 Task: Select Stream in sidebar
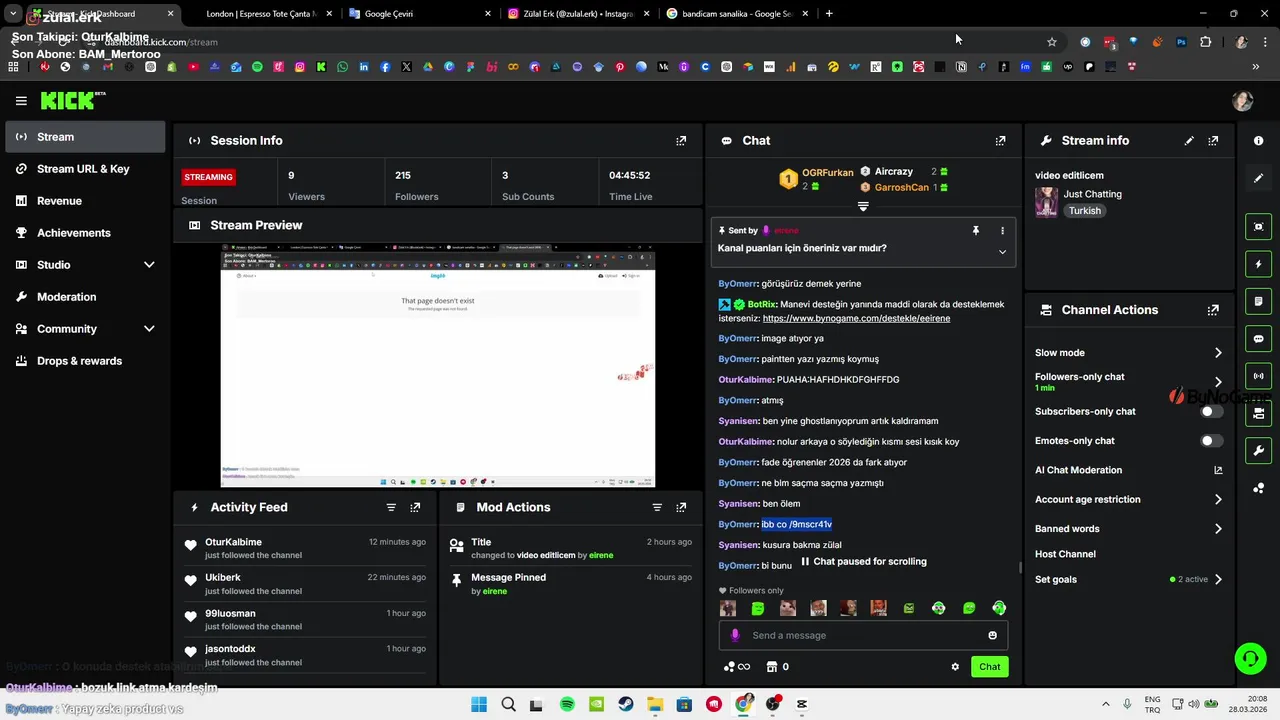click(85, 137)
